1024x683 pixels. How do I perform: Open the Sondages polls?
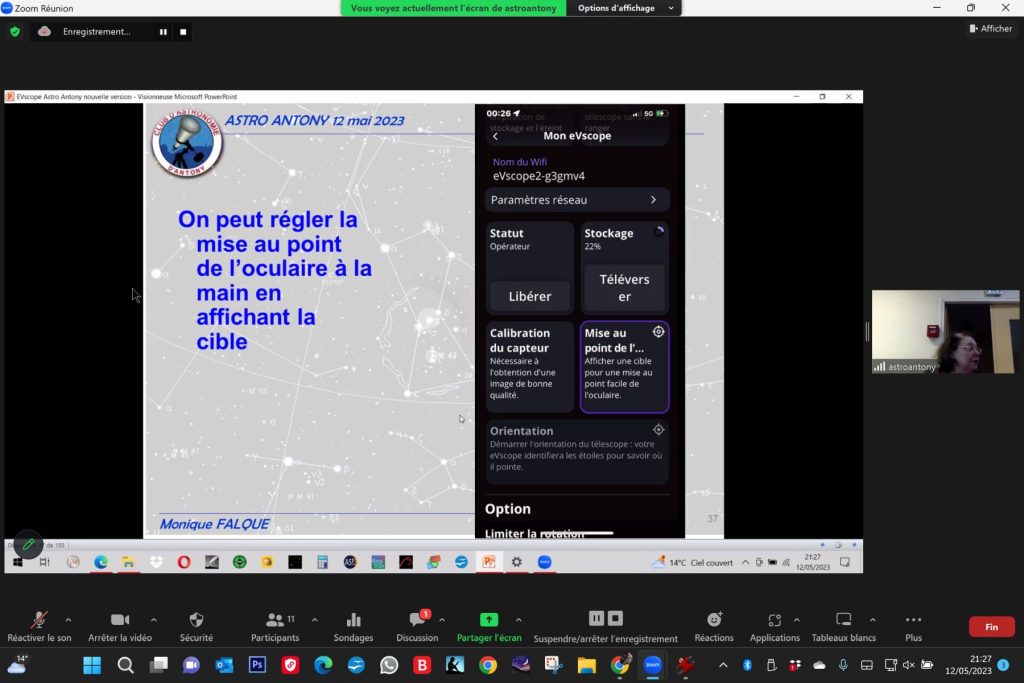click(x=353, y=626)
